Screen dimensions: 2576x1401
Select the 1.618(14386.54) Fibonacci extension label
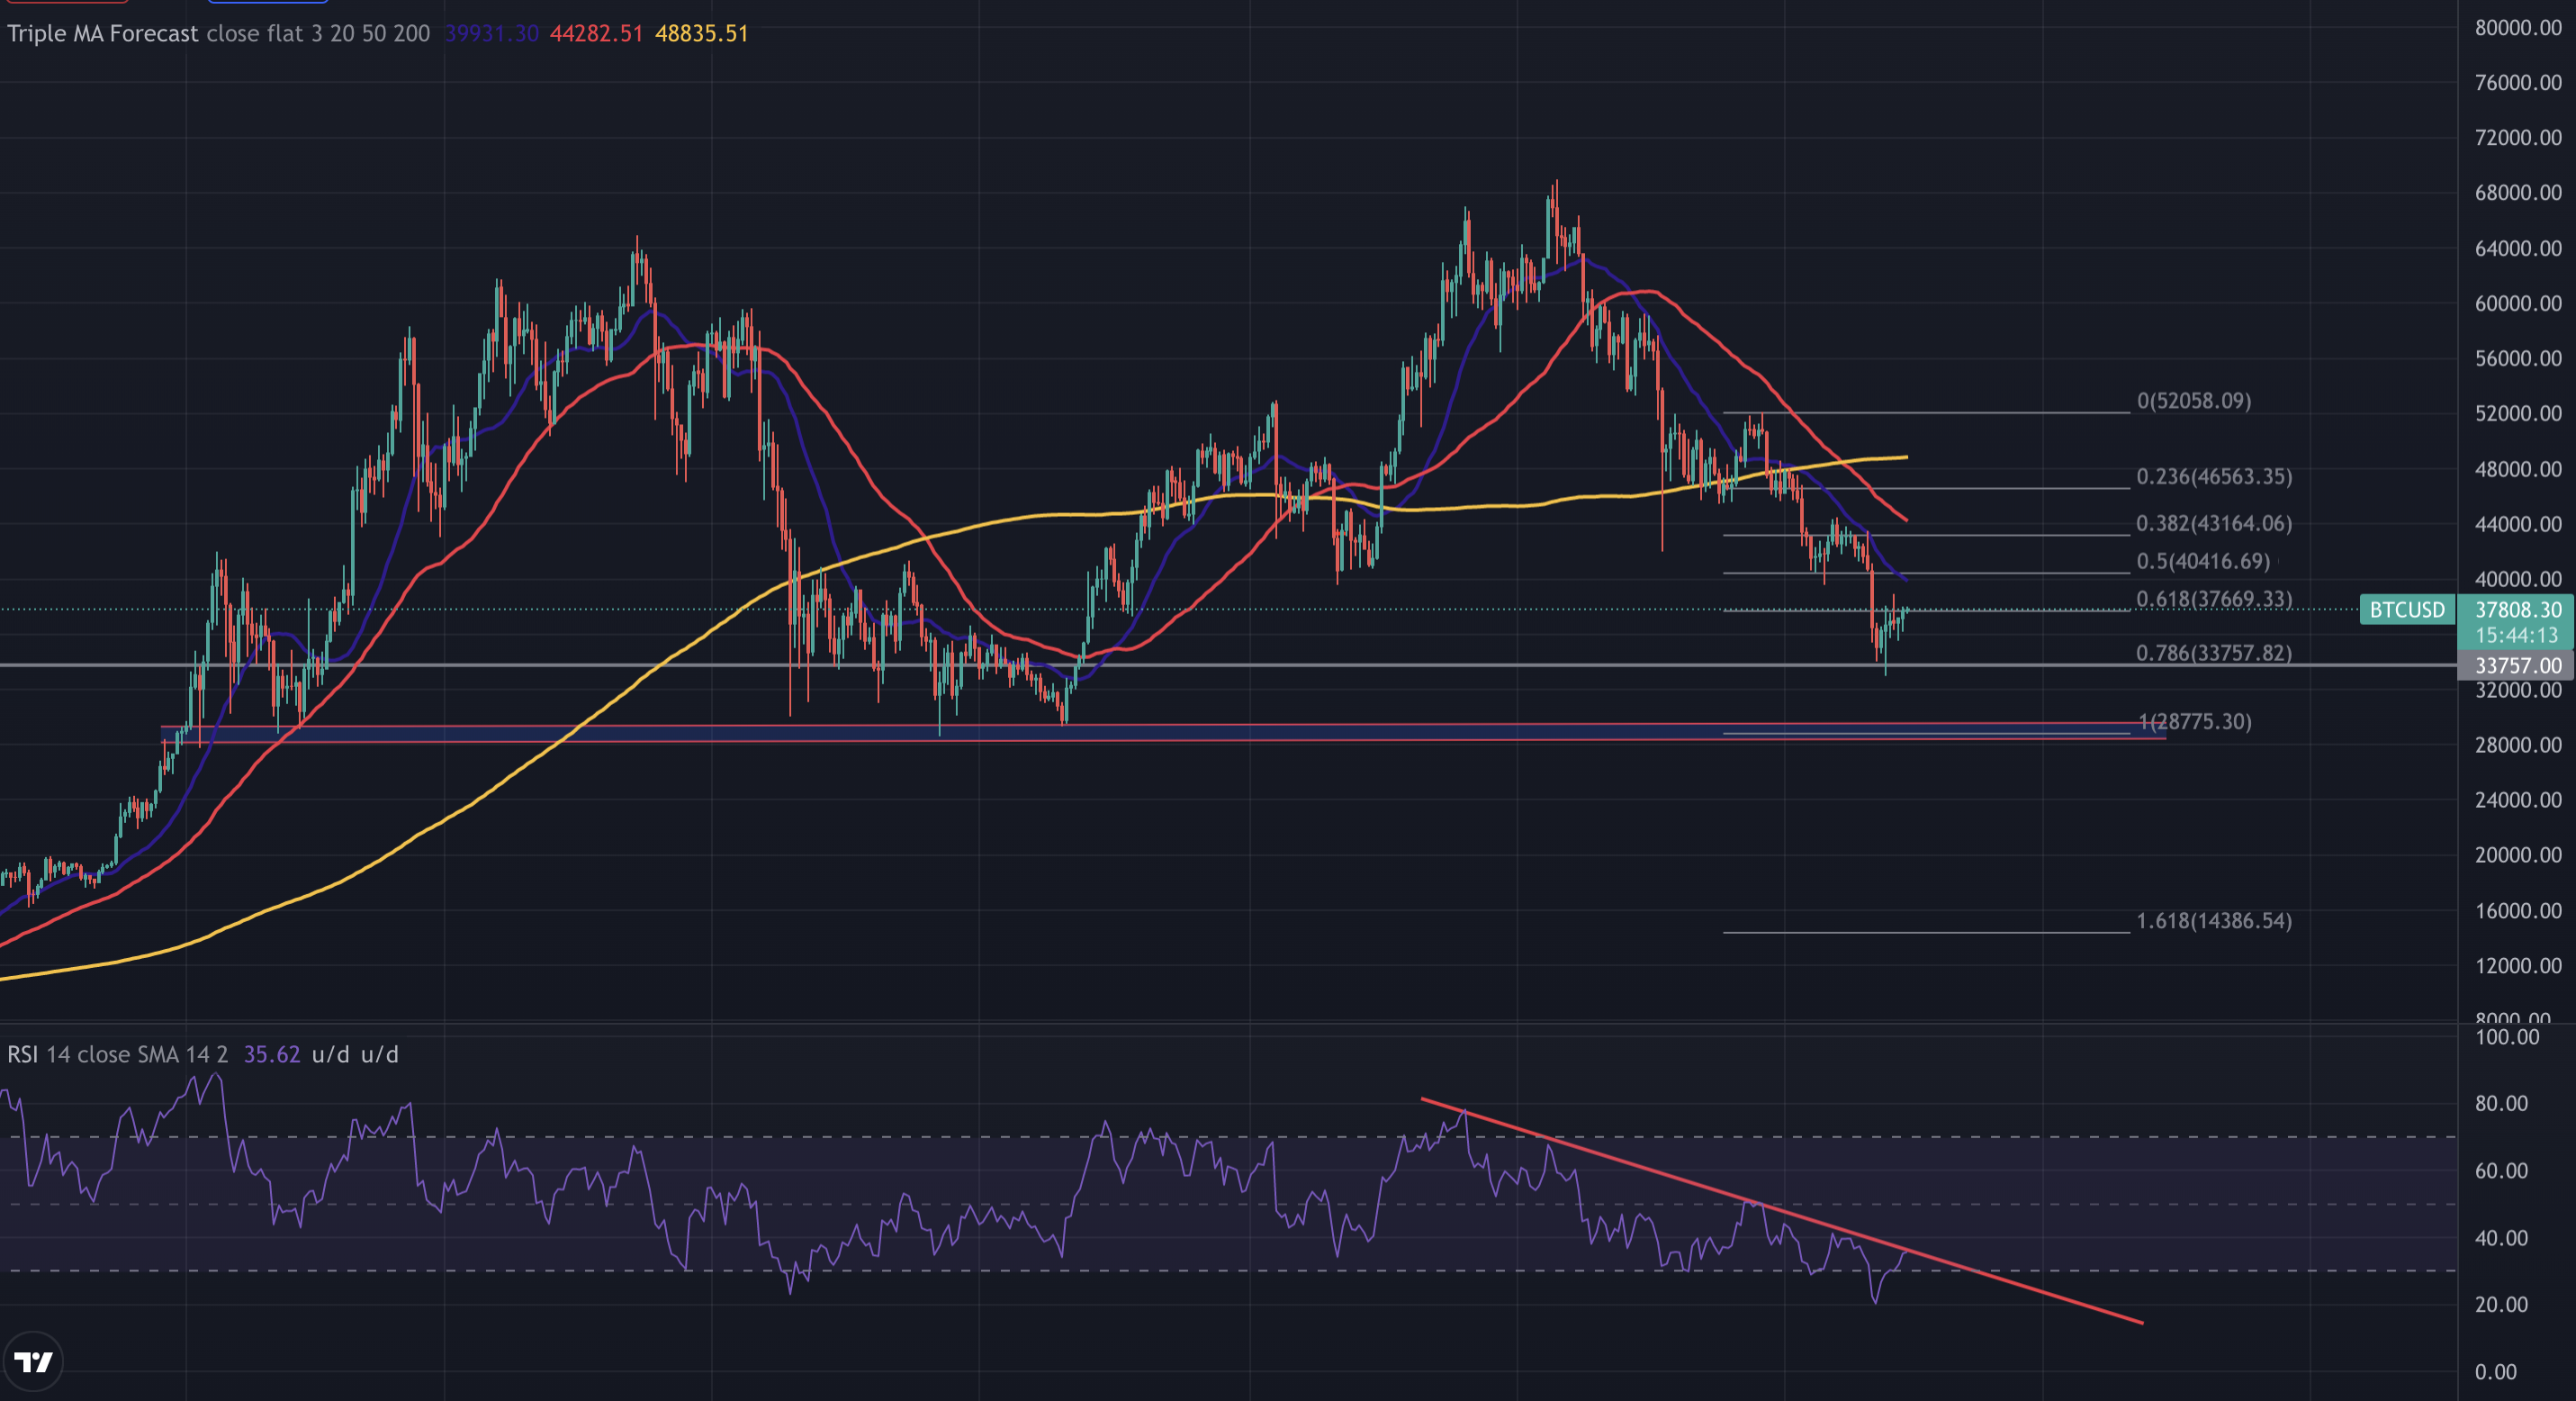(x=2214, y=920)
